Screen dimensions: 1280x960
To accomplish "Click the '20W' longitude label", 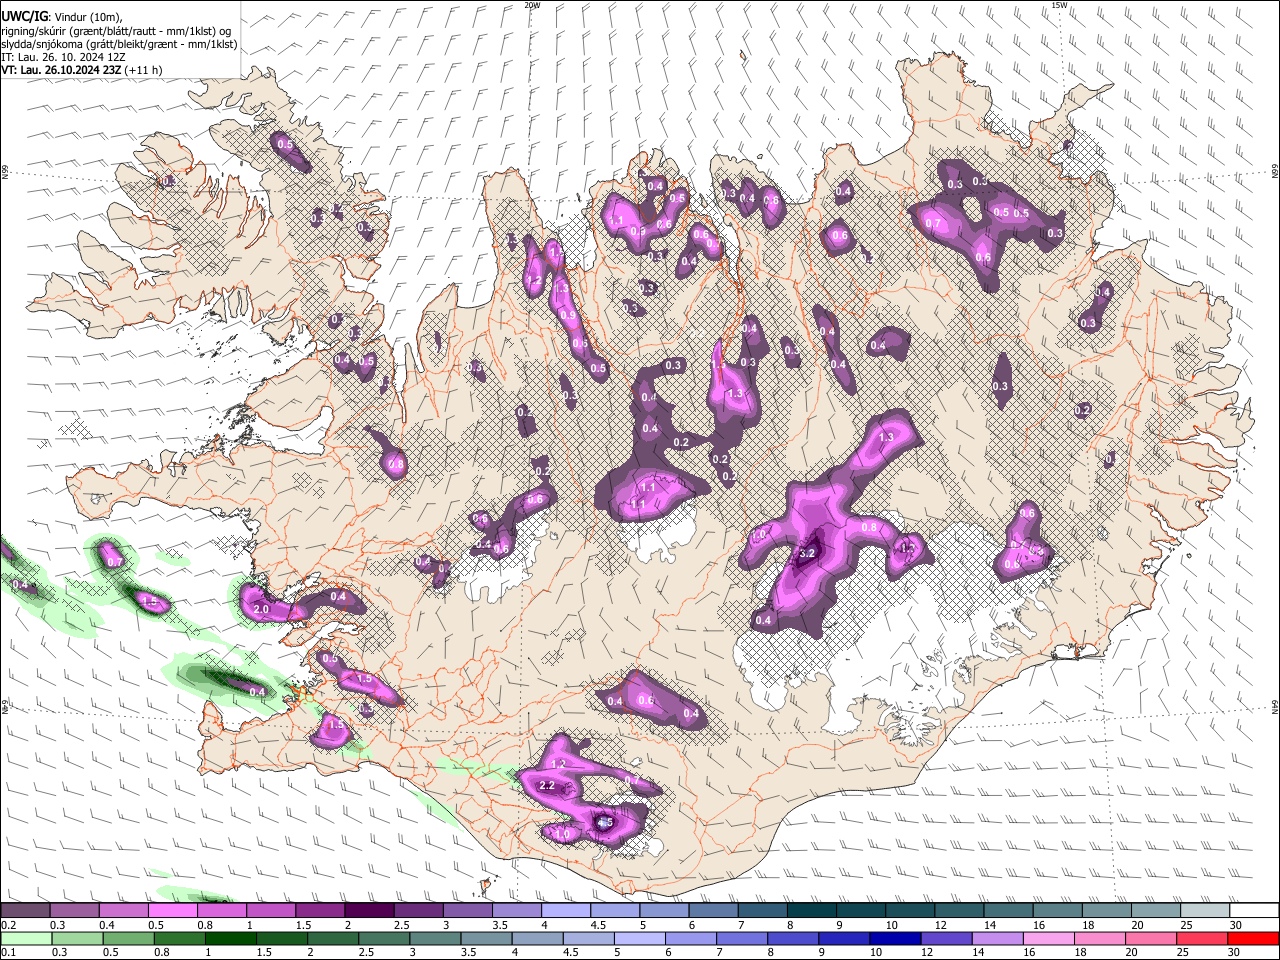I will pos(532,5).
